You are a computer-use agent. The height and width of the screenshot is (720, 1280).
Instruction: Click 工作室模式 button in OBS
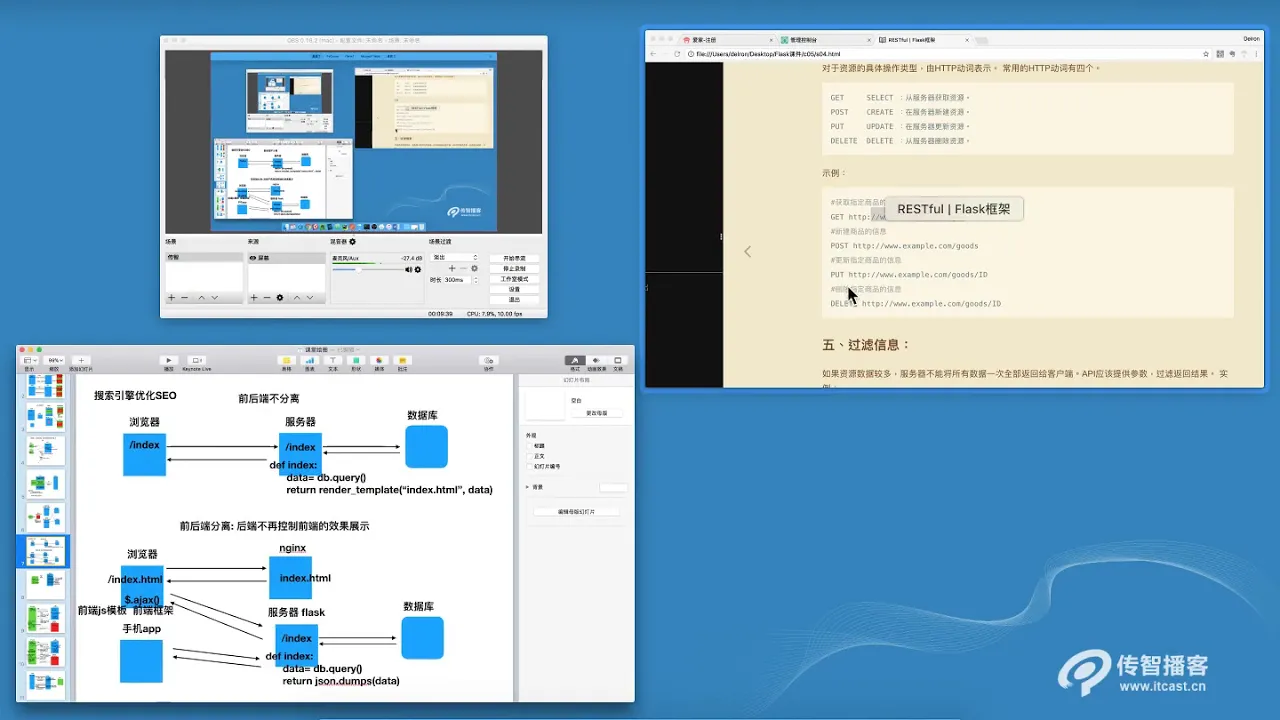click(514, 279)
